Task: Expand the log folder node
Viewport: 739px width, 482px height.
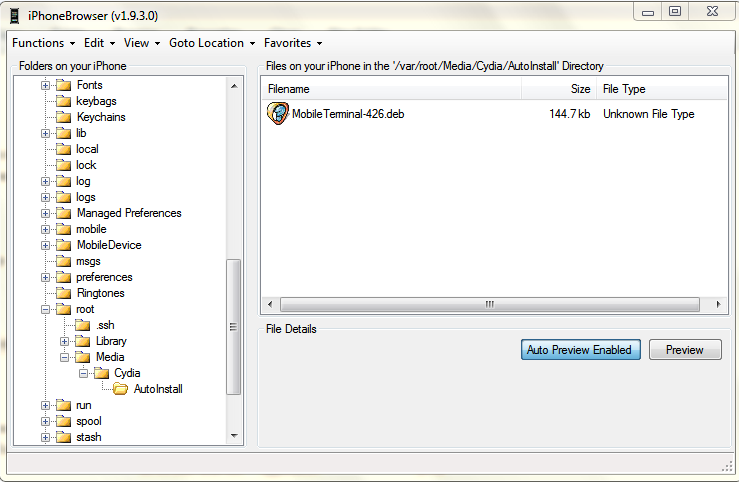Action: 45,182
